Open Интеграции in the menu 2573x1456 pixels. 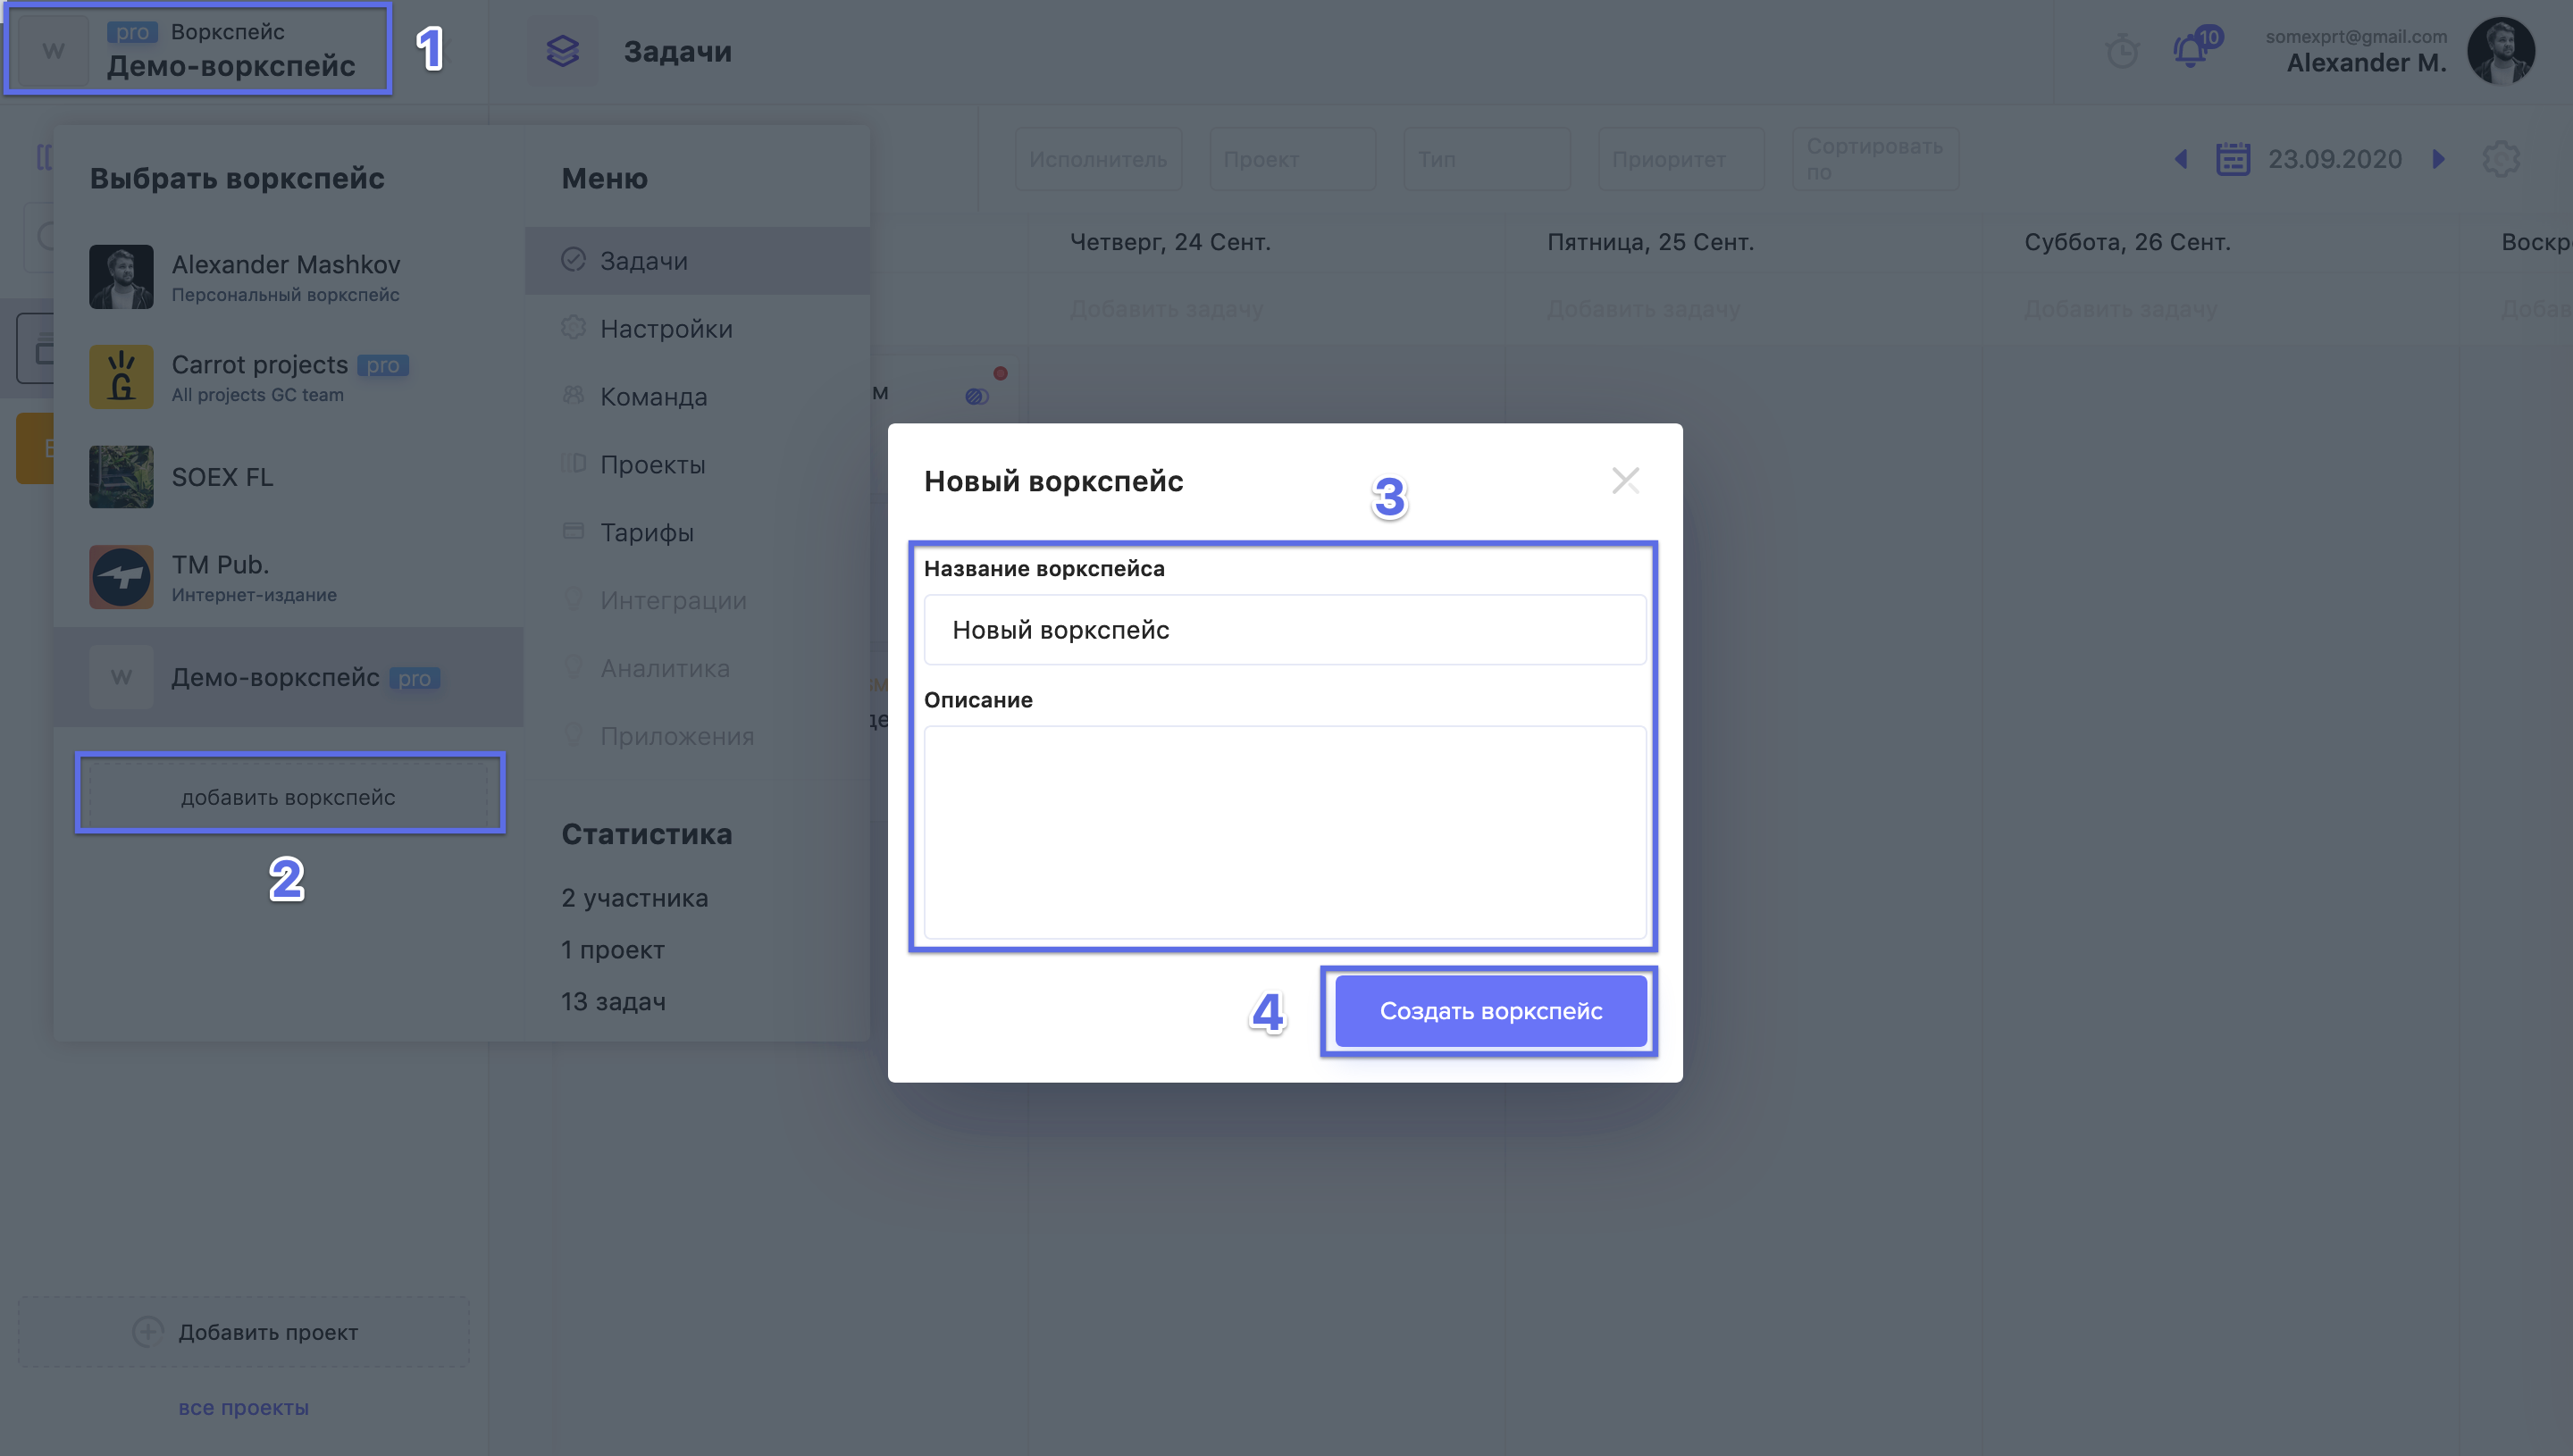tap(697, 601)
